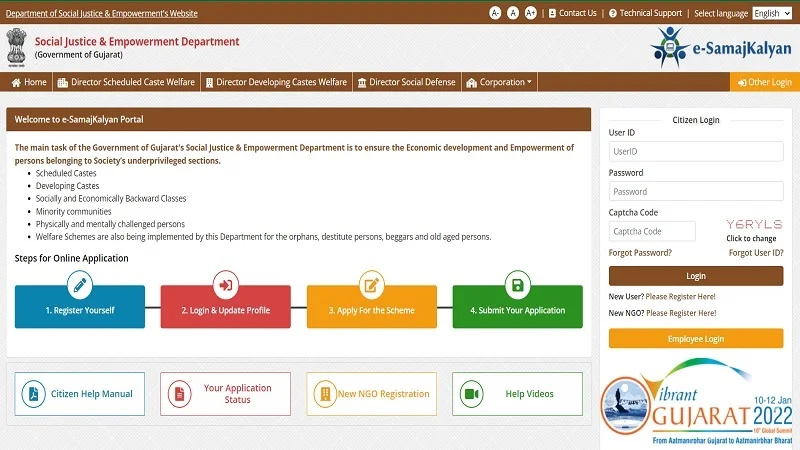Open Director Developing Castes Welfare menu

[x=276, y=82]
